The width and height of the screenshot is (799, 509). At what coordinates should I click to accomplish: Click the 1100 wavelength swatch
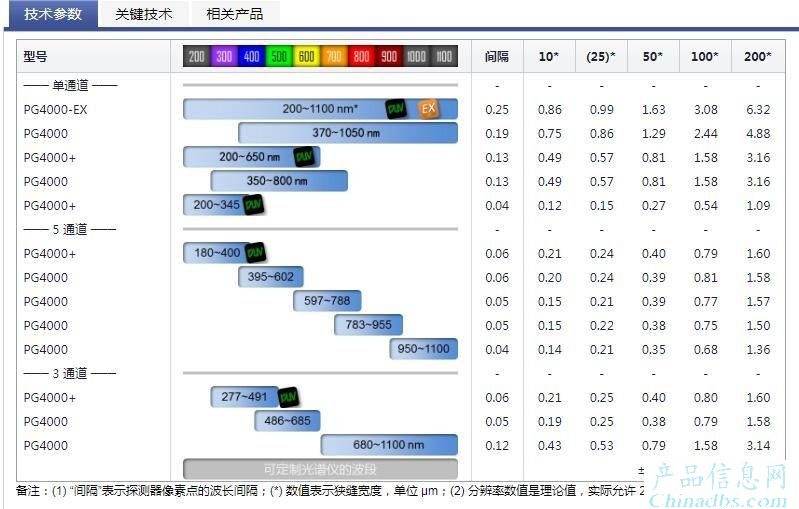click(x=444, y=56)
